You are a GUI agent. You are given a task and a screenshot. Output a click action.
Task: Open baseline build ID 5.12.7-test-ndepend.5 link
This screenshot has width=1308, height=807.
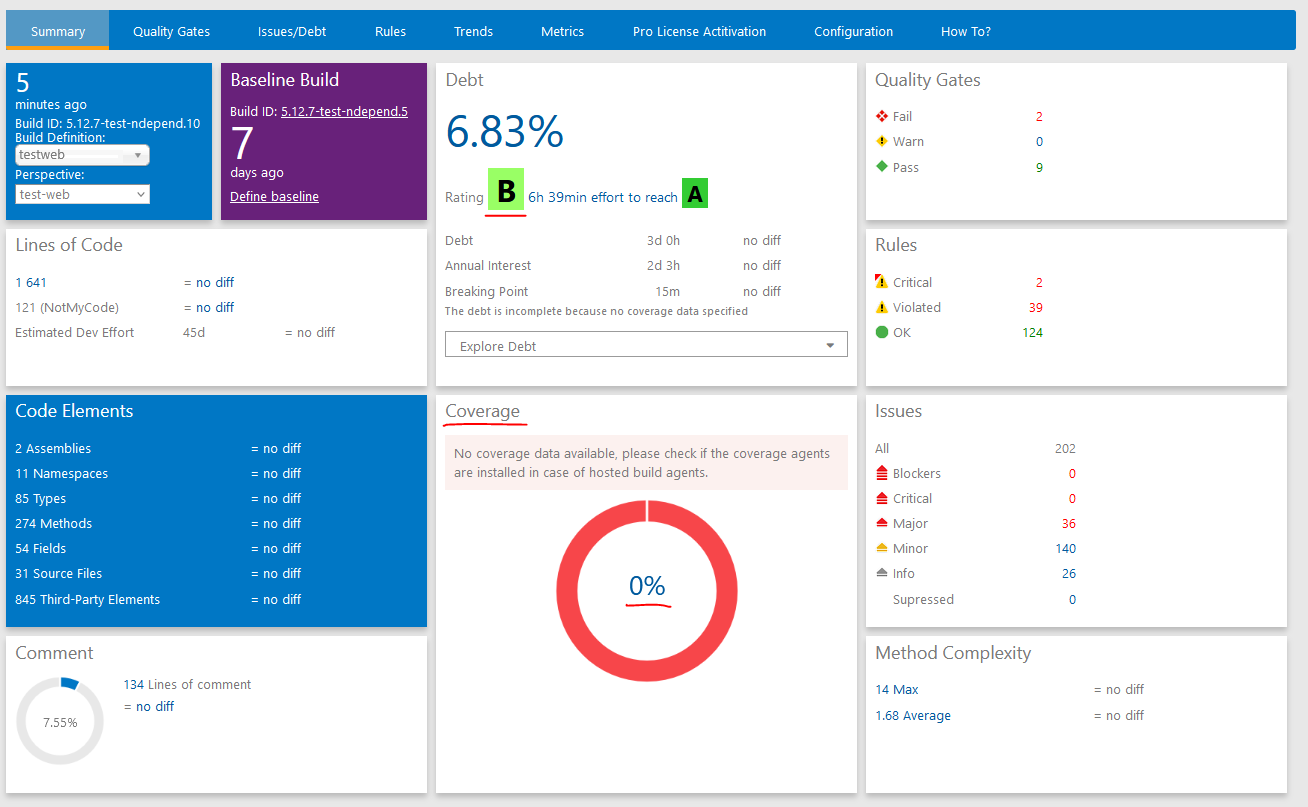344,112
